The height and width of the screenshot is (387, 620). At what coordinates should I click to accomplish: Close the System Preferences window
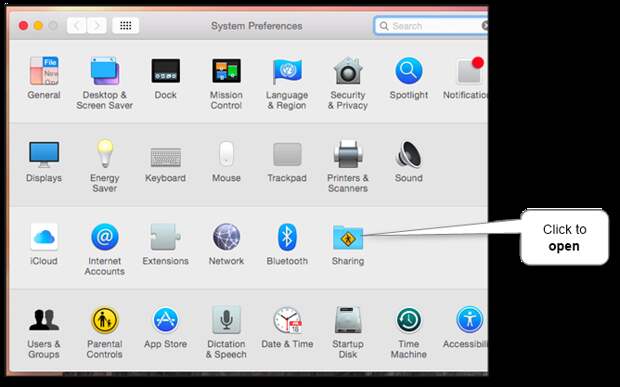coord(23,26)
